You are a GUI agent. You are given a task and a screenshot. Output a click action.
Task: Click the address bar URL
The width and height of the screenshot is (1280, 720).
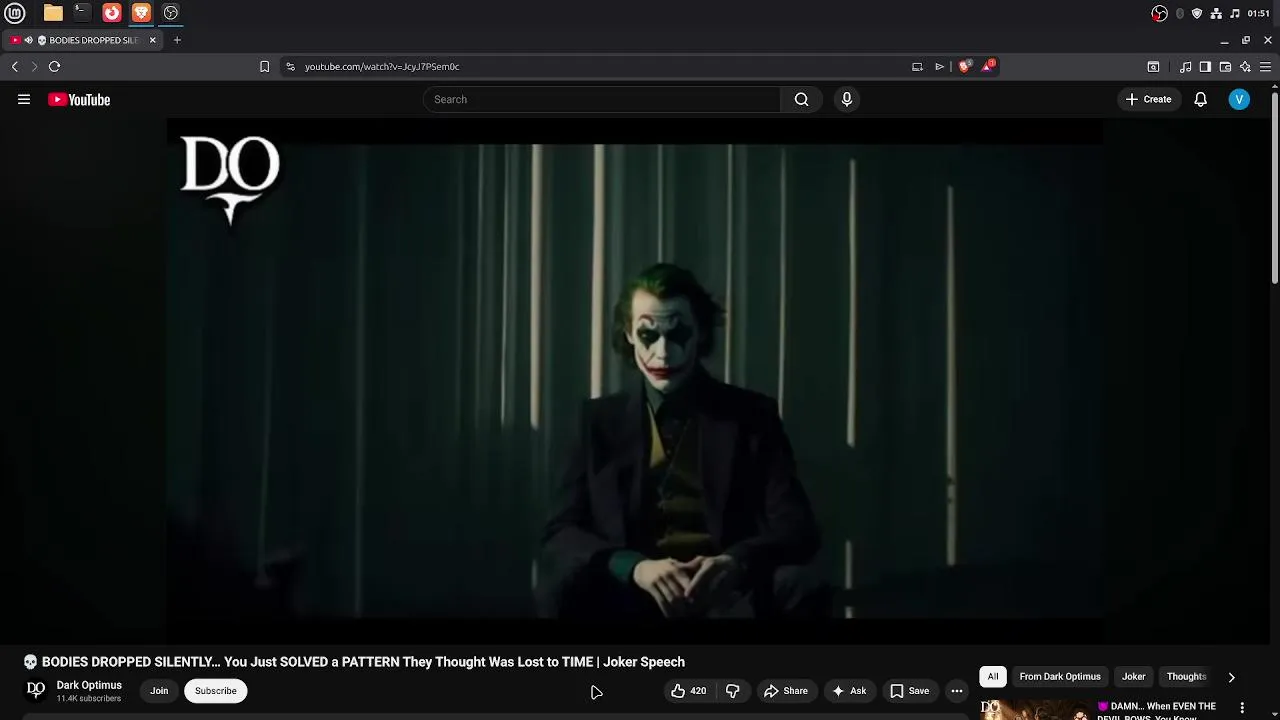click(382, 66)
